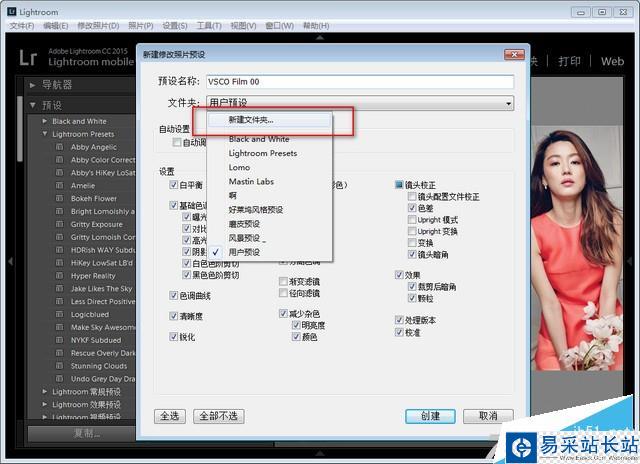The image size is (640, 464).
Task: Choose 新建文件夹... from the folder list
Action: point(269,120)
